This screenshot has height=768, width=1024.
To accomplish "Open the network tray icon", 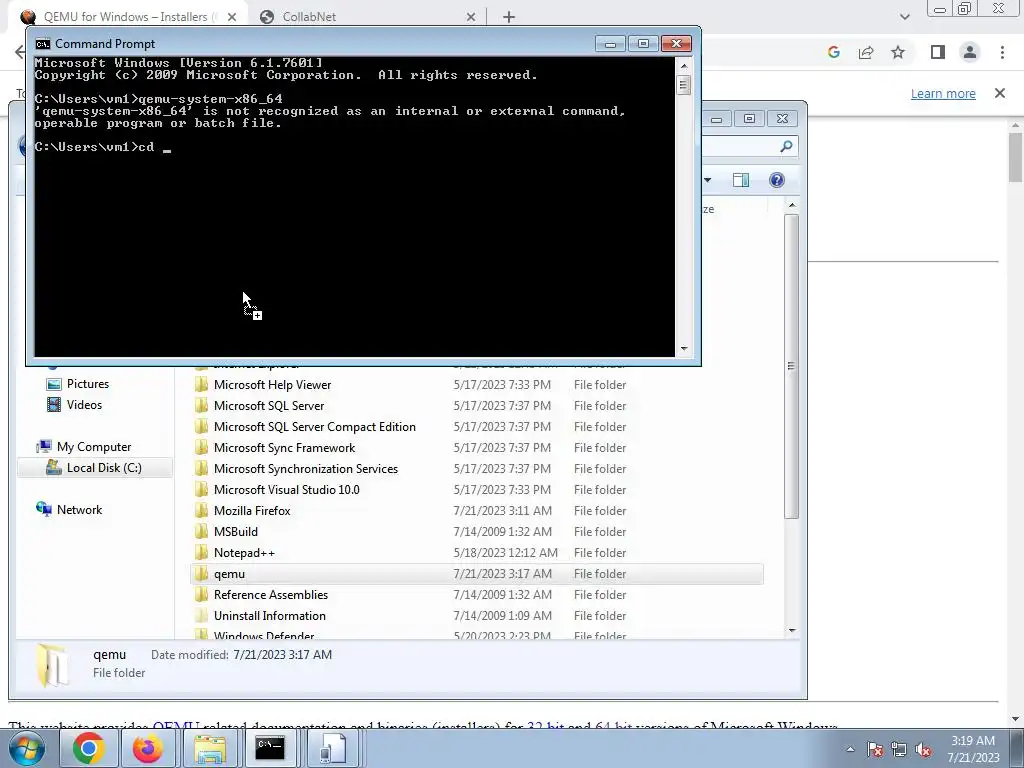I will coord(899,750).
